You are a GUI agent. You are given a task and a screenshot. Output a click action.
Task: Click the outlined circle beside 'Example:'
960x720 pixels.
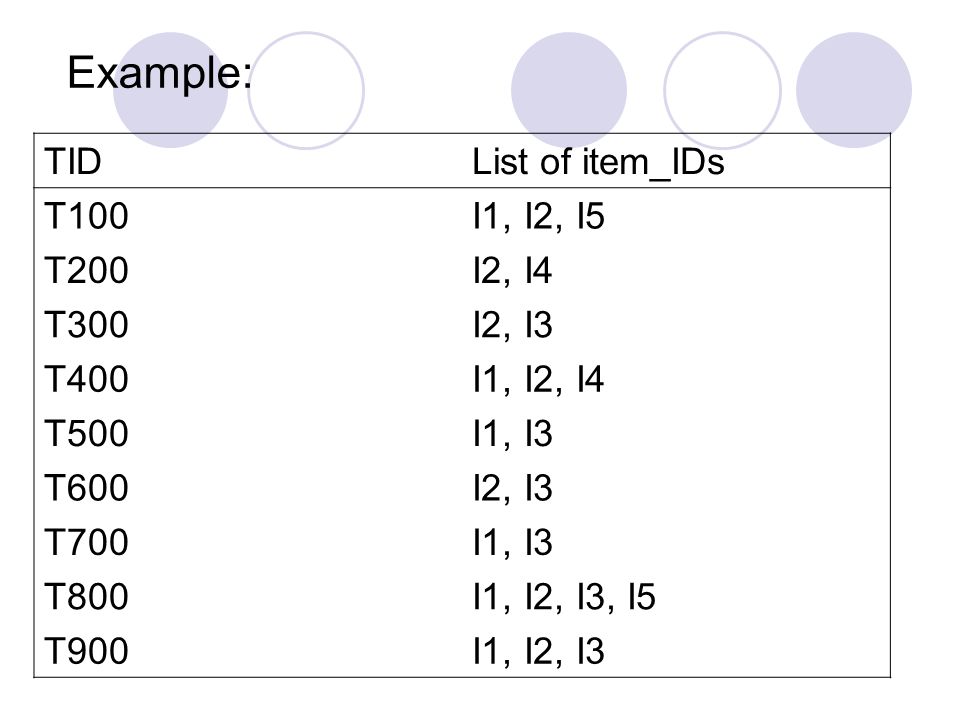click(306, 91)
